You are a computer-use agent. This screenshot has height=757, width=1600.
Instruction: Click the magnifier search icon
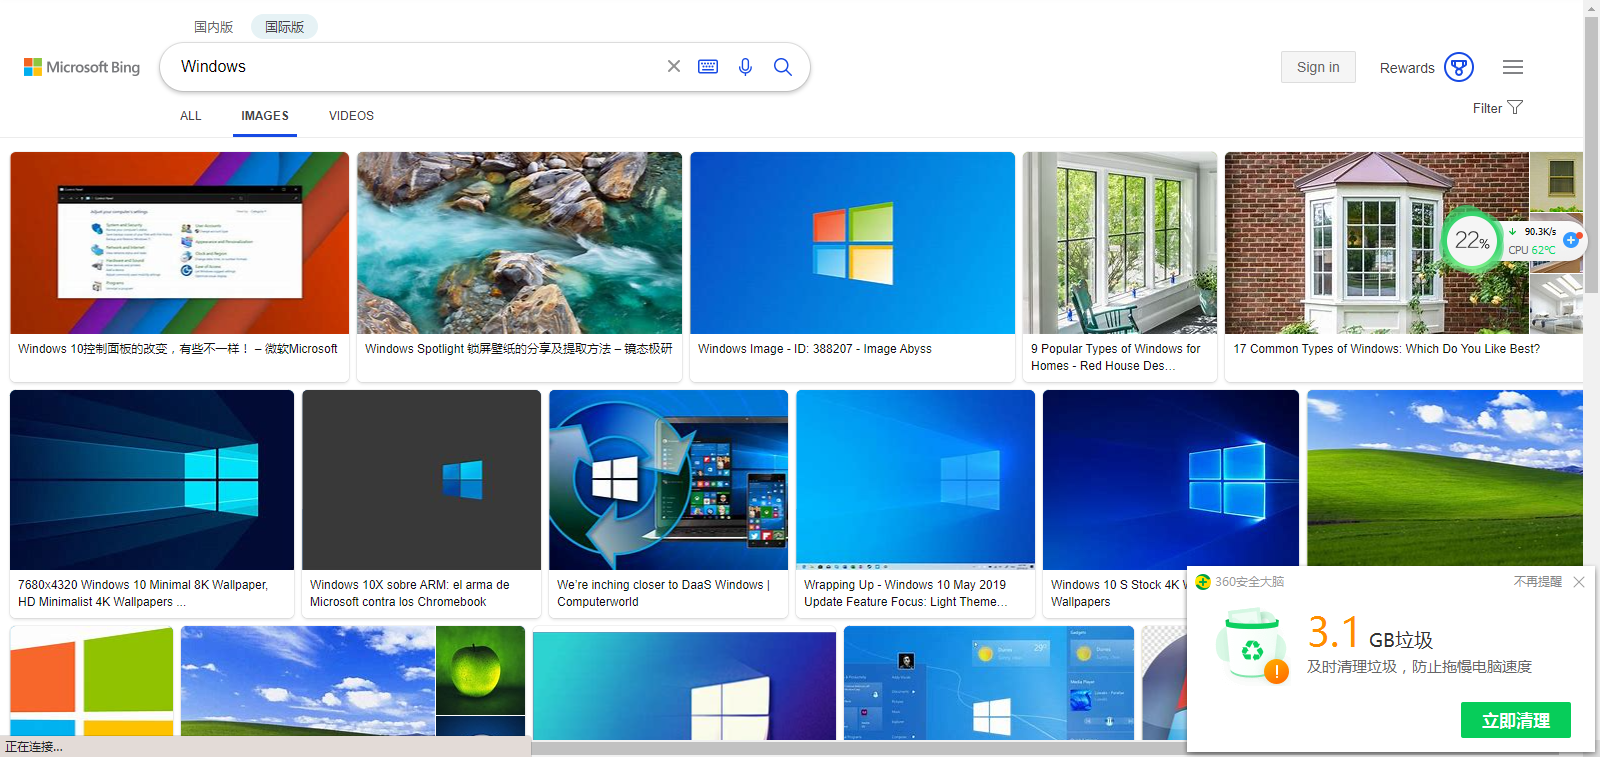coord(783,66)
